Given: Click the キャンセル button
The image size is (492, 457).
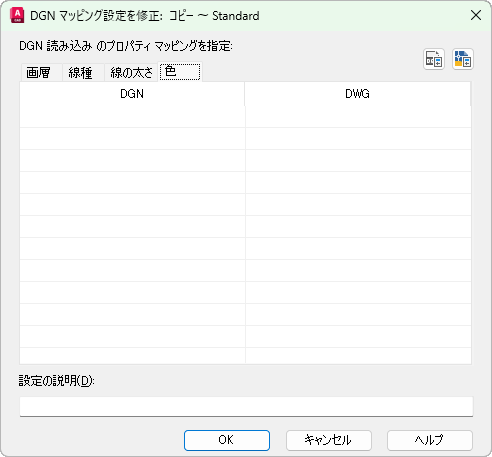Looking at the screenshot, I should 329,440.
